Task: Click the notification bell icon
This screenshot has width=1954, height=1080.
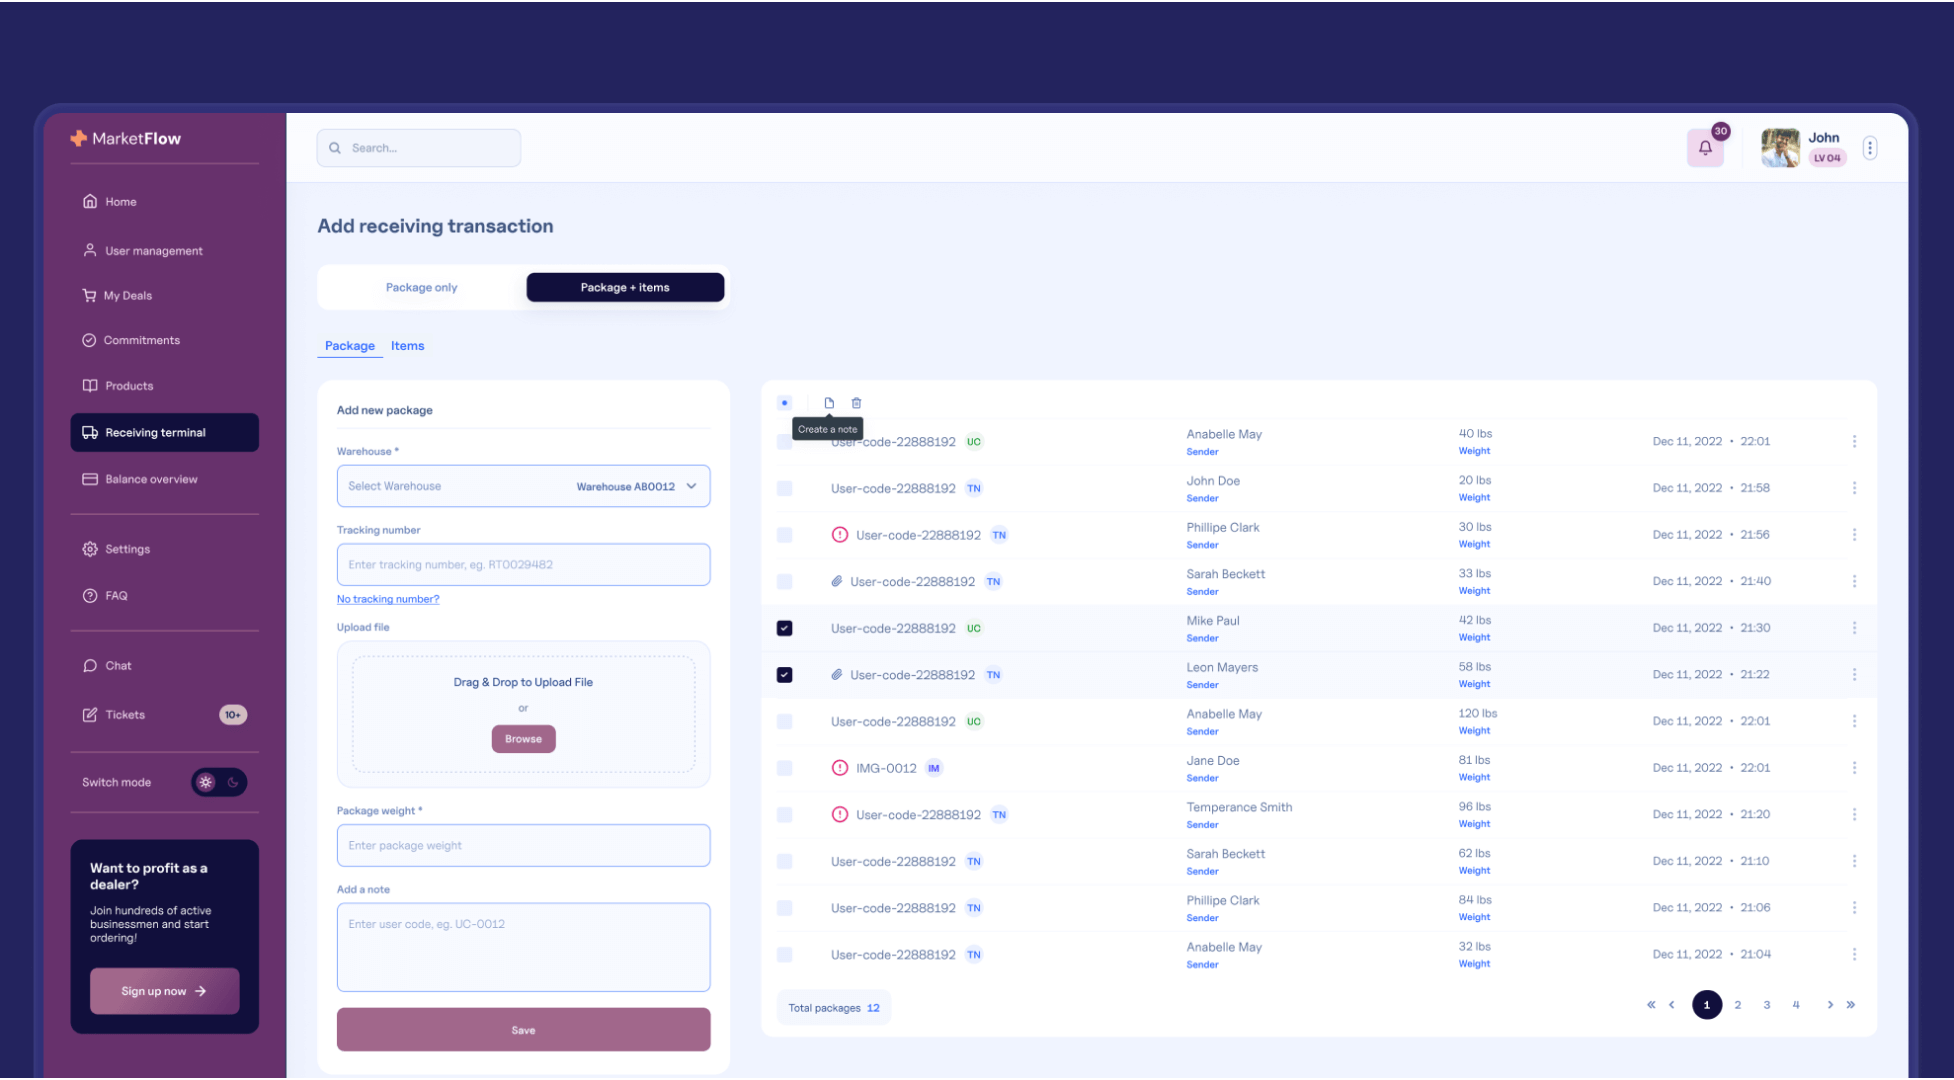Action: (x=1705, y=147)
